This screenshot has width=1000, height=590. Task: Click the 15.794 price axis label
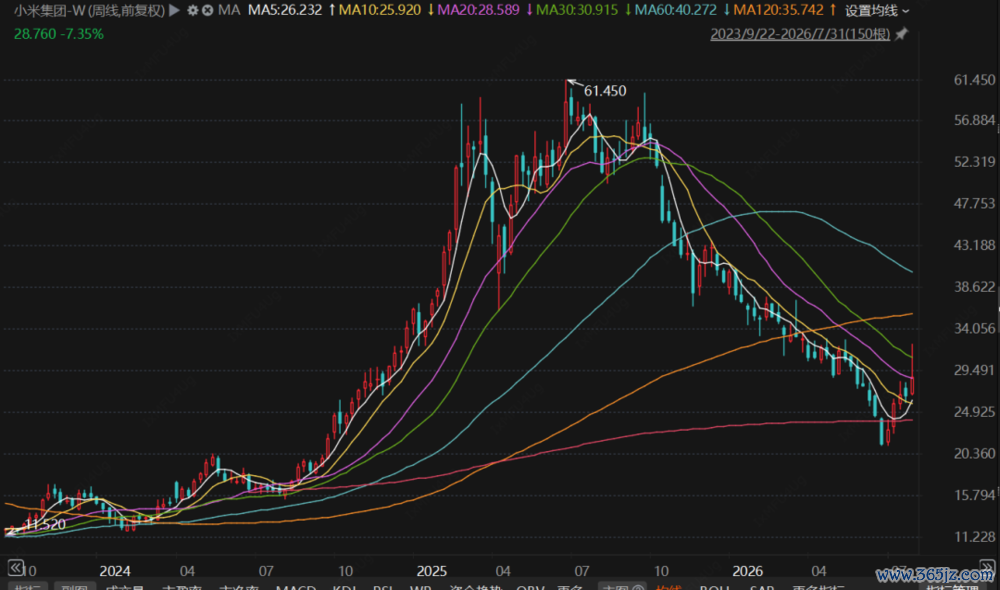[974, 495]
